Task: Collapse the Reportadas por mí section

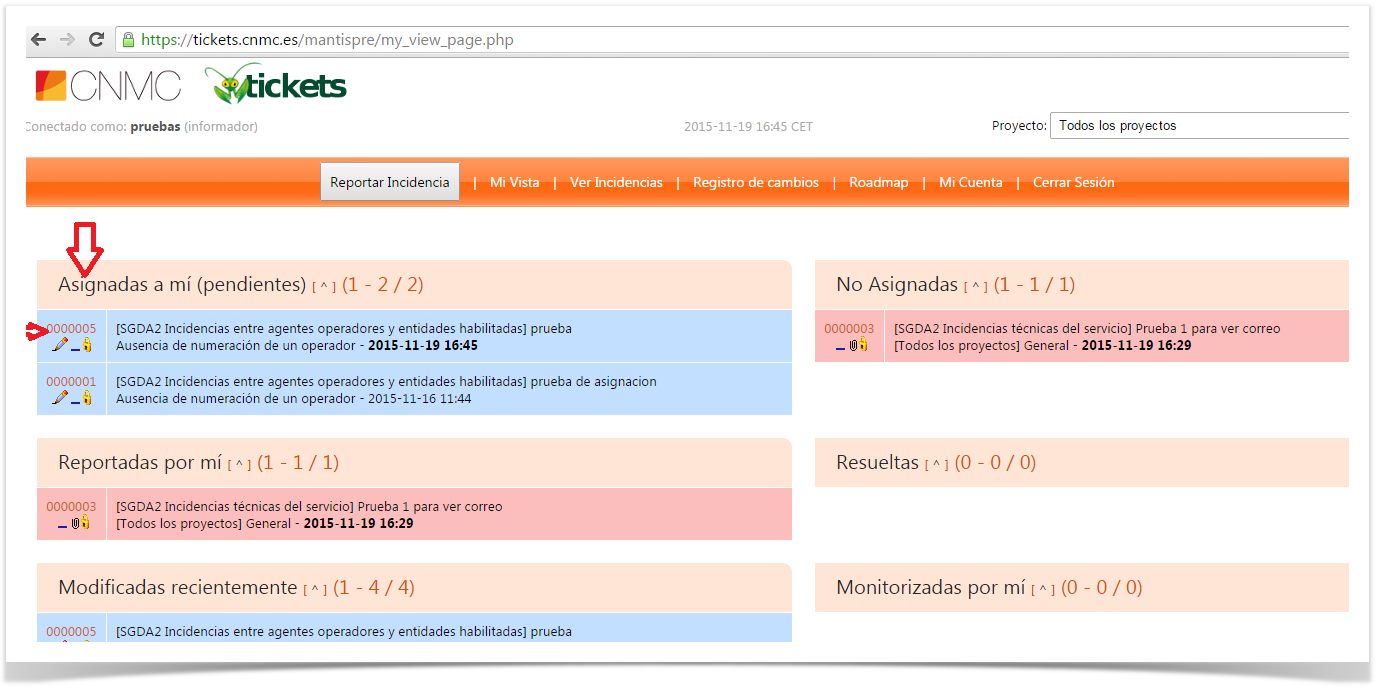Action: (x=239, y=465)
